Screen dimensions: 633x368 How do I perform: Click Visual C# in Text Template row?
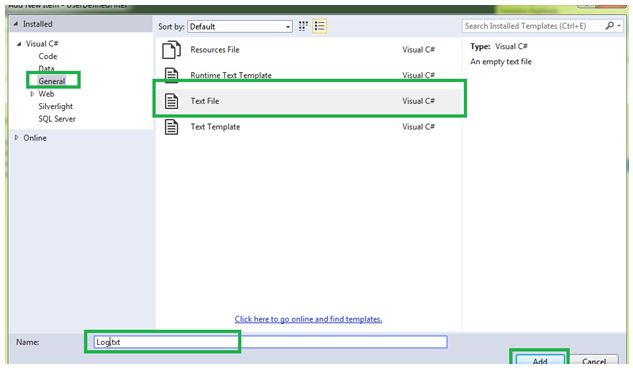click(418, 127)
